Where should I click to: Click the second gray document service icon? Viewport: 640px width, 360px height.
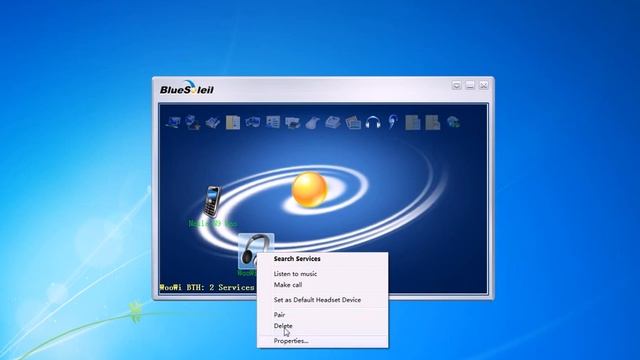[433, 122]
